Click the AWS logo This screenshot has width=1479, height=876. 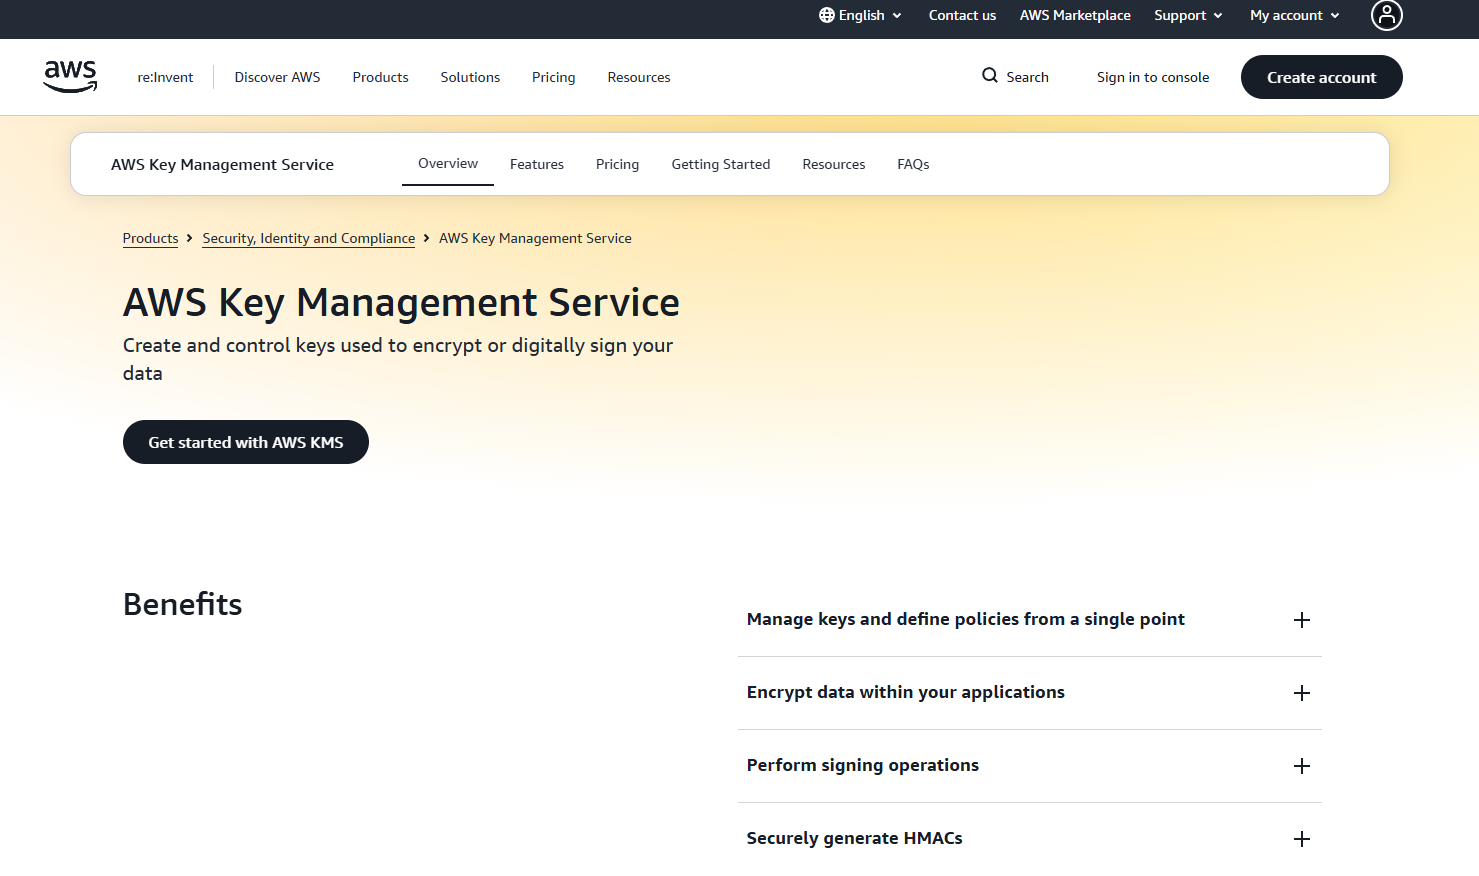pos(70,77)
